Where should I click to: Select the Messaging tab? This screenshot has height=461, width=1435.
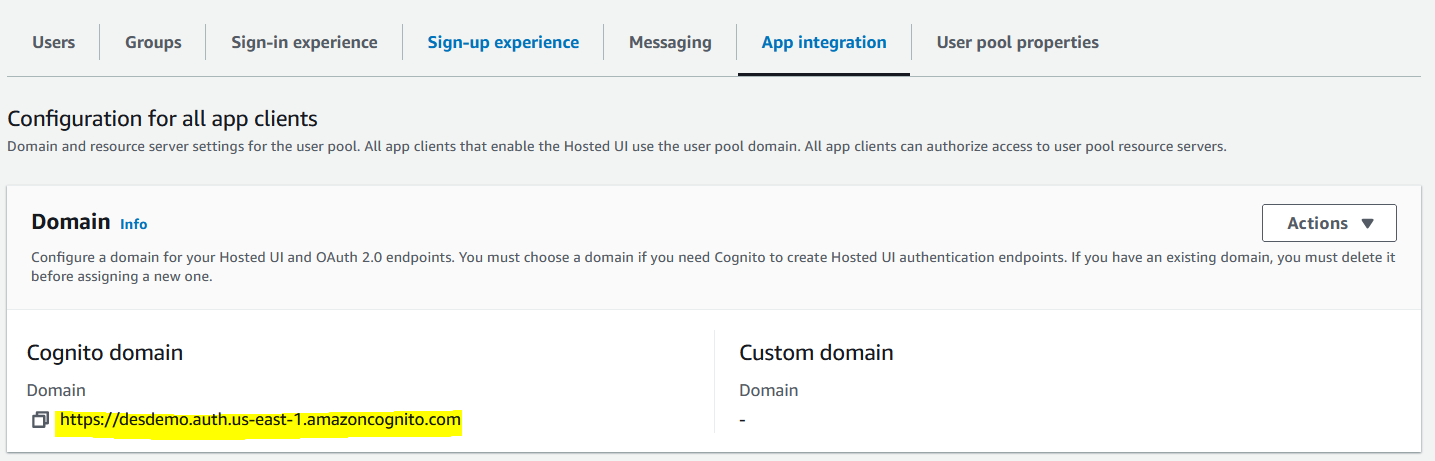tap(670, 42)
